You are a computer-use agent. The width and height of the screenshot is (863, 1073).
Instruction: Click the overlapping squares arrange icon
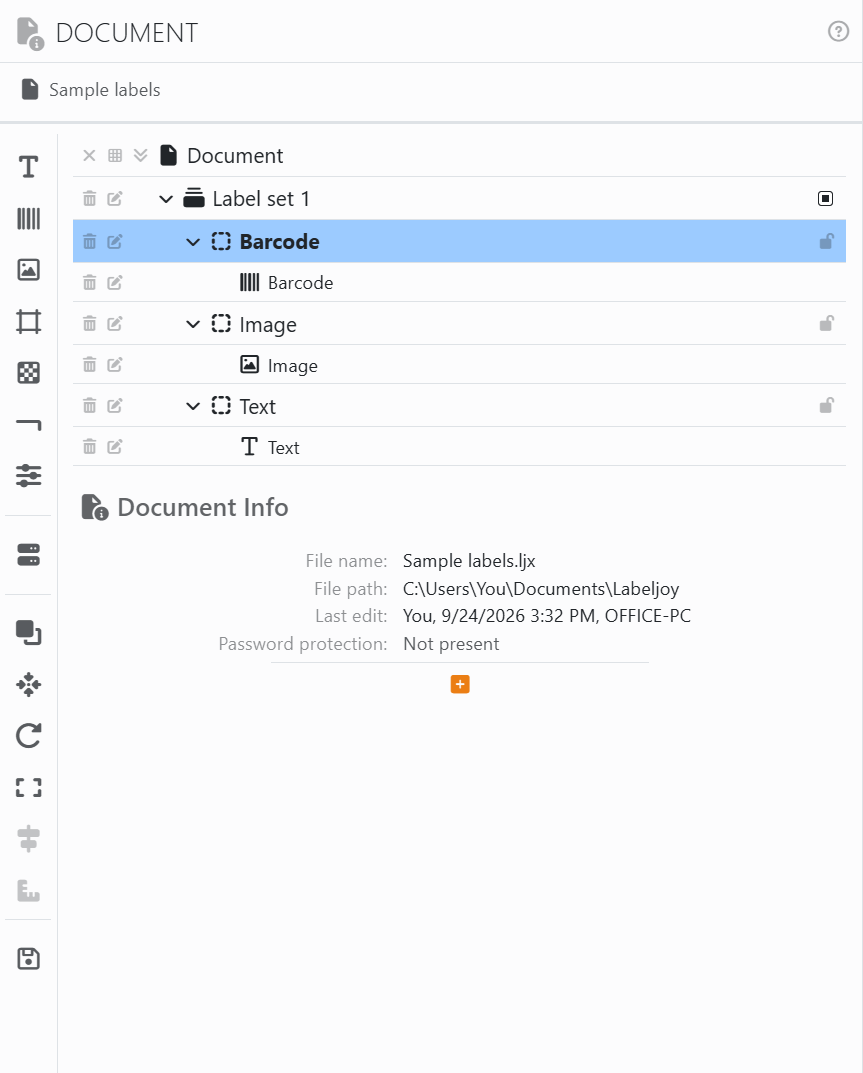28,632
